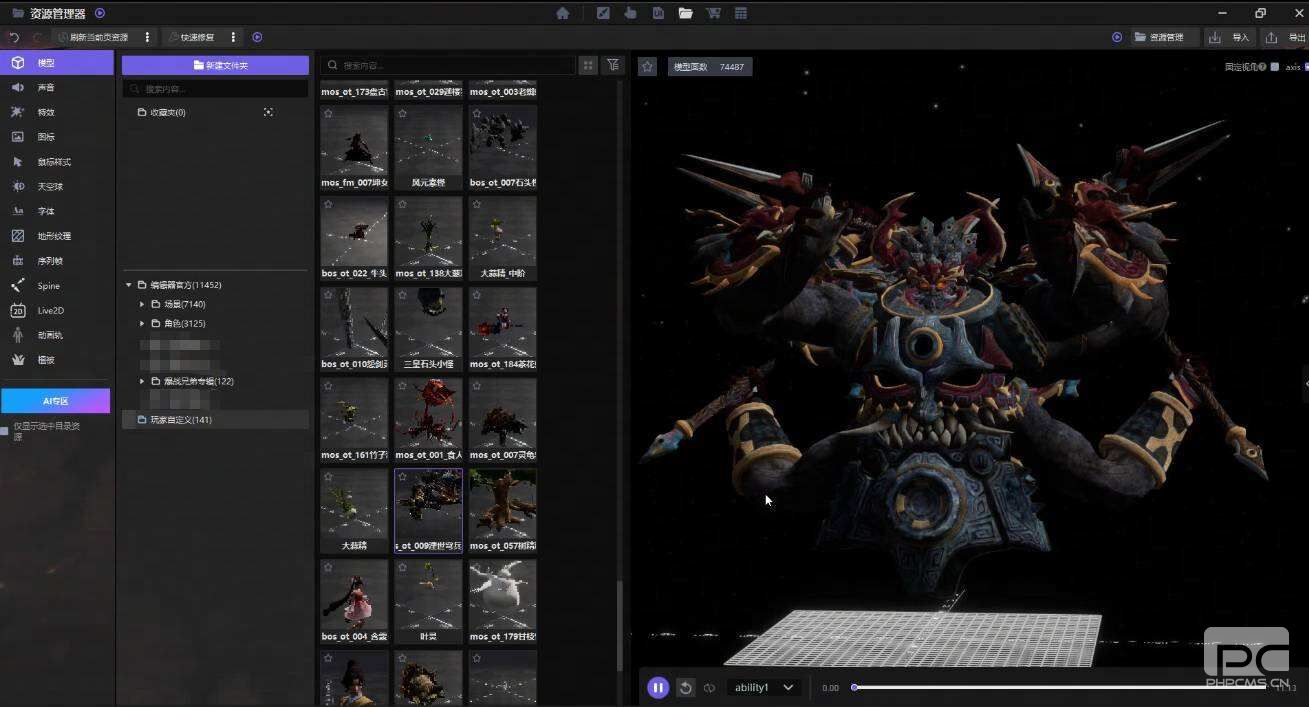Click the 刷新当前页资源 refresh button
This screenshot has width=1309, height=707.
coord(93,37)
